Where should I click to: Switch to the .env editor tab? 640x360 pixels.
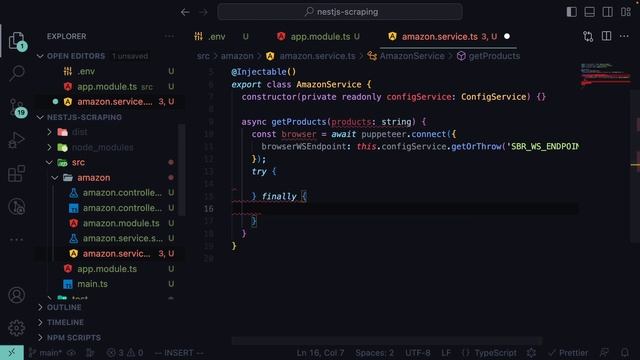(221, 36)
